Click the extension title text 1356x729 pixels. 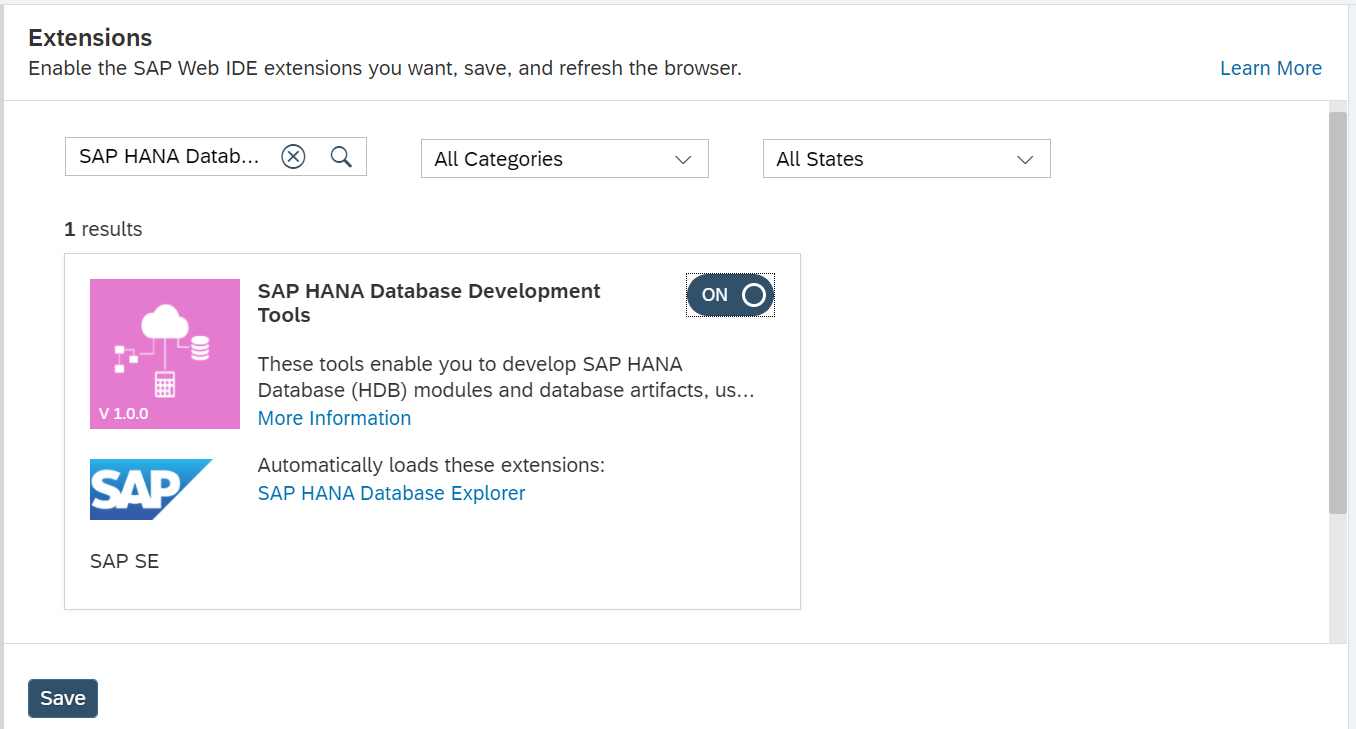coord(428,302)
